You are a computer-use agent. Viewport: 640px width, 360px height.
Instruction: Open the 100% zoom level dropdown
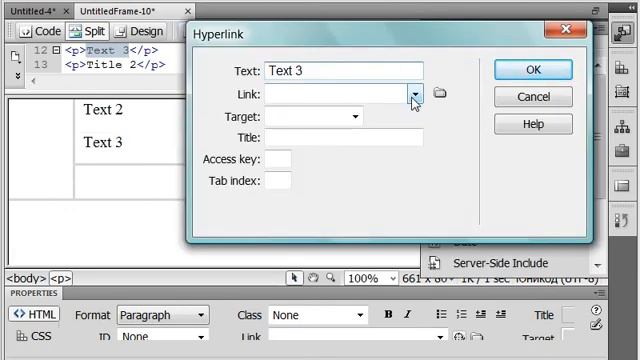click(371, 278)
